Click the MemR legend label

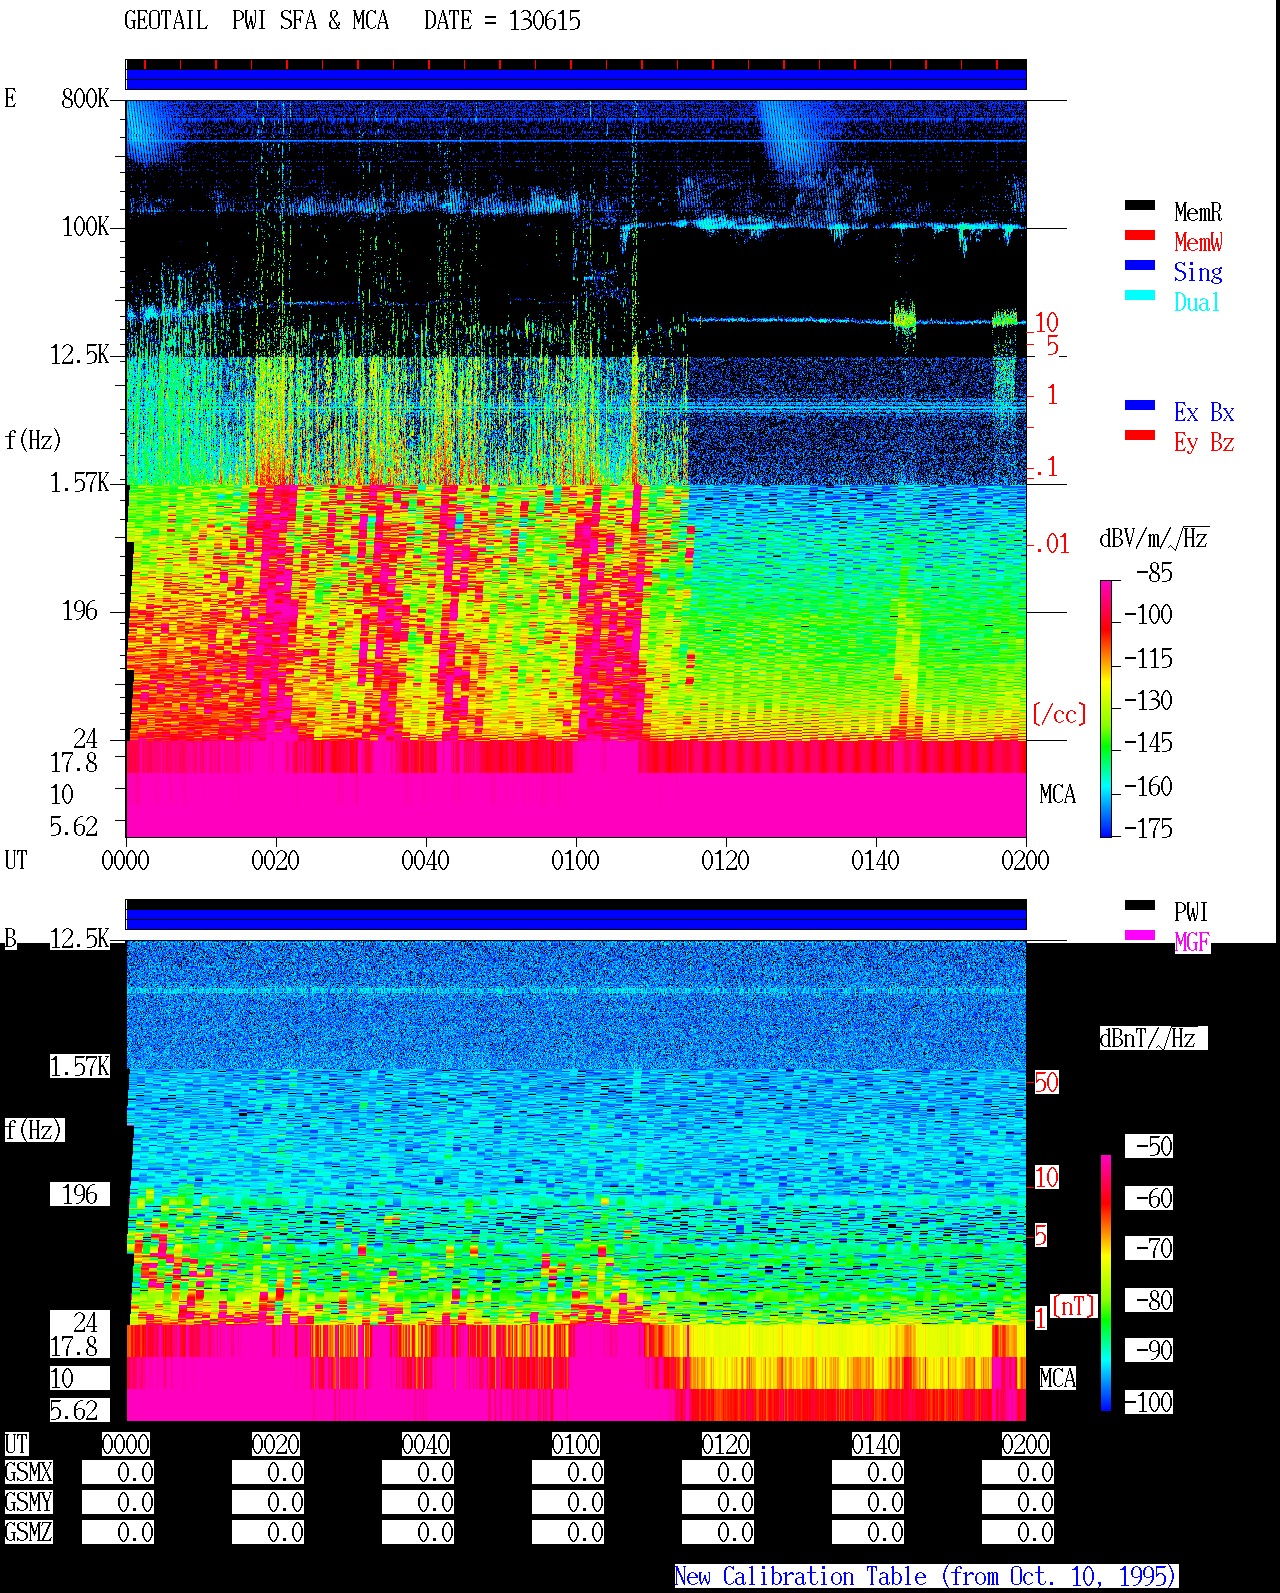(1198, 212)
